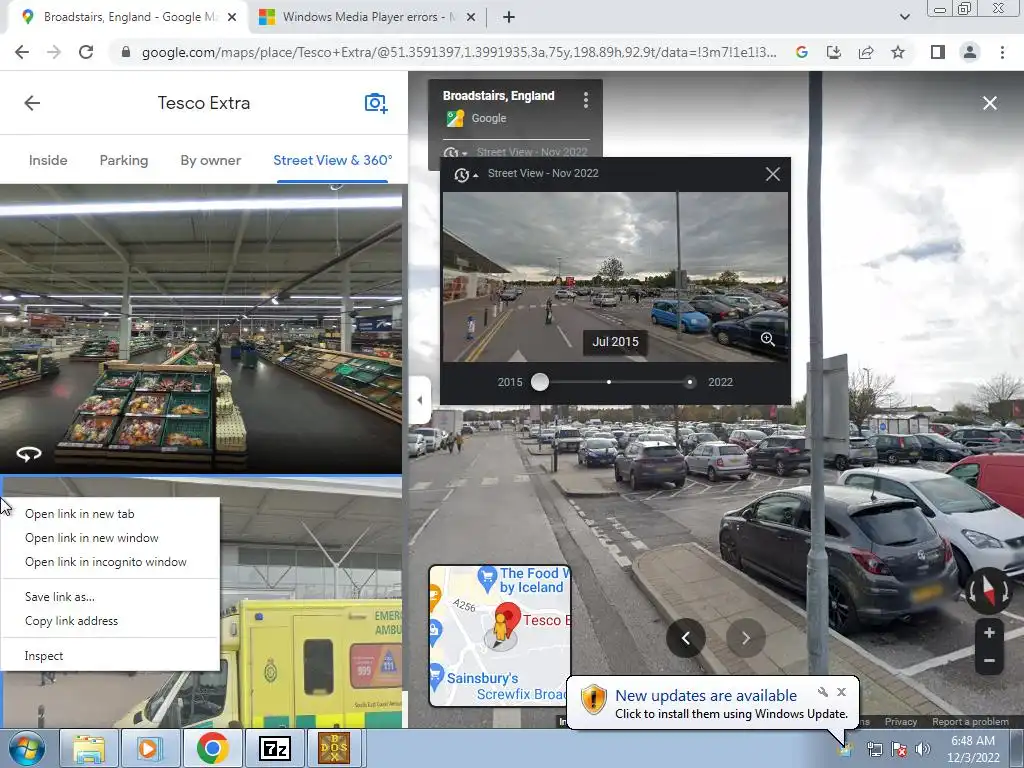1024x768 pixels.
Task: Click the Jul 2015 street view preview image
Action: [615, 277]
